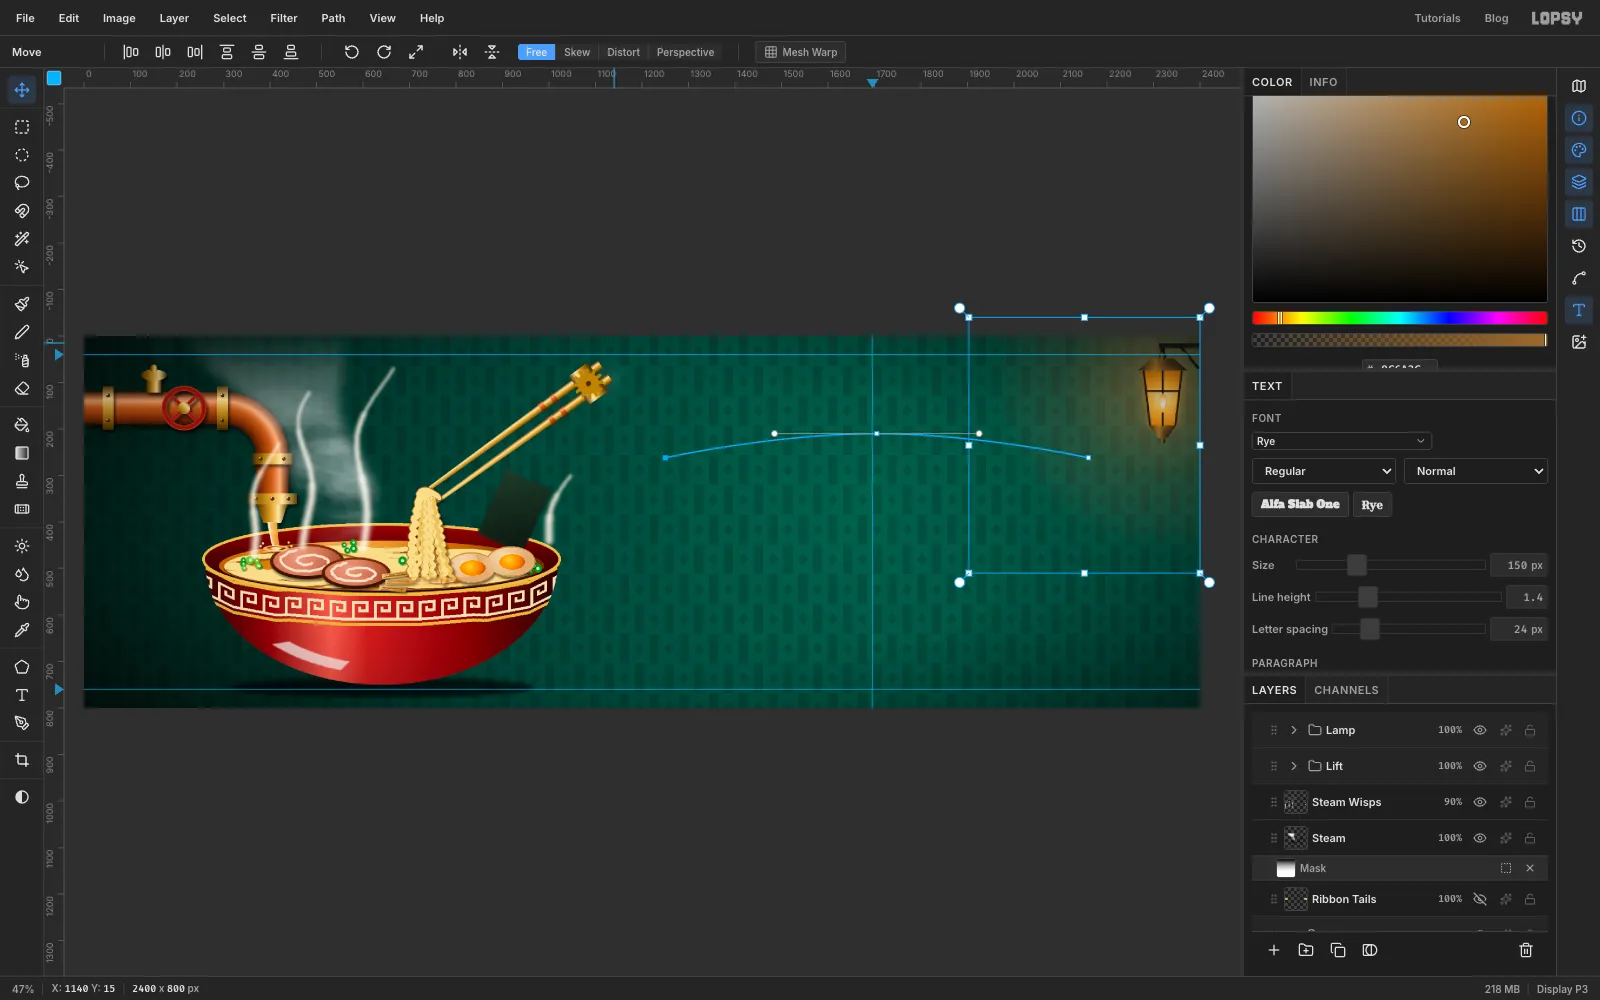Click rotate clockwise icon in options bar
Screen dimensions: 1600x1000
(384, 52)
